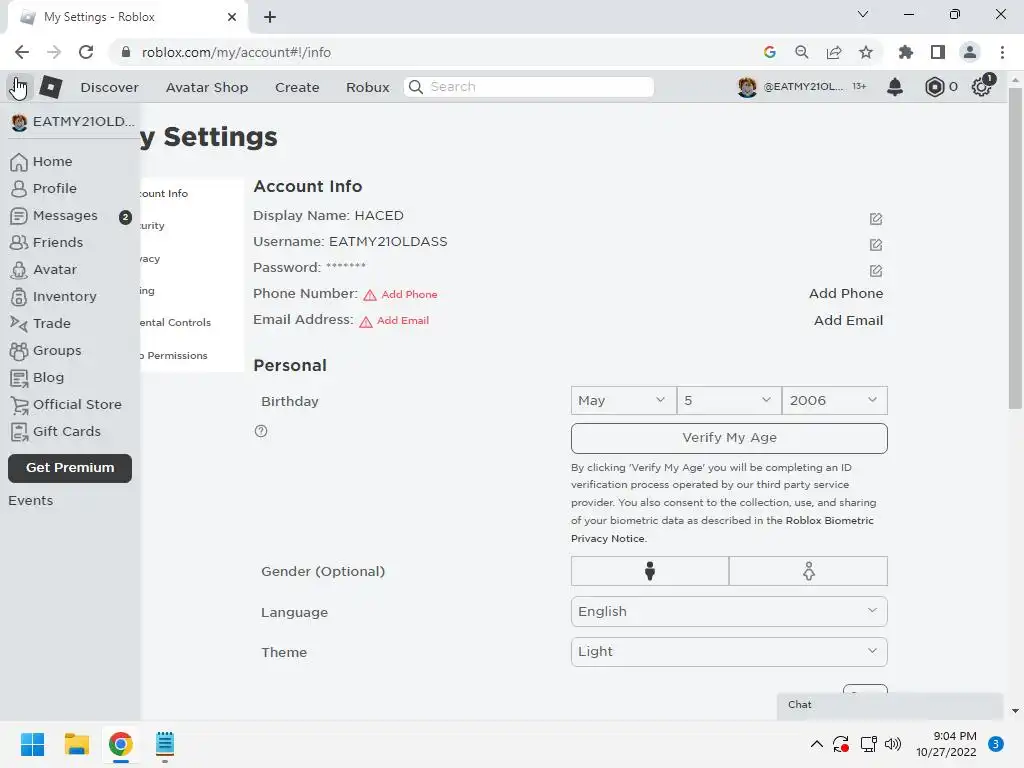Show hidden system tray icons

(x=816, y=744)
